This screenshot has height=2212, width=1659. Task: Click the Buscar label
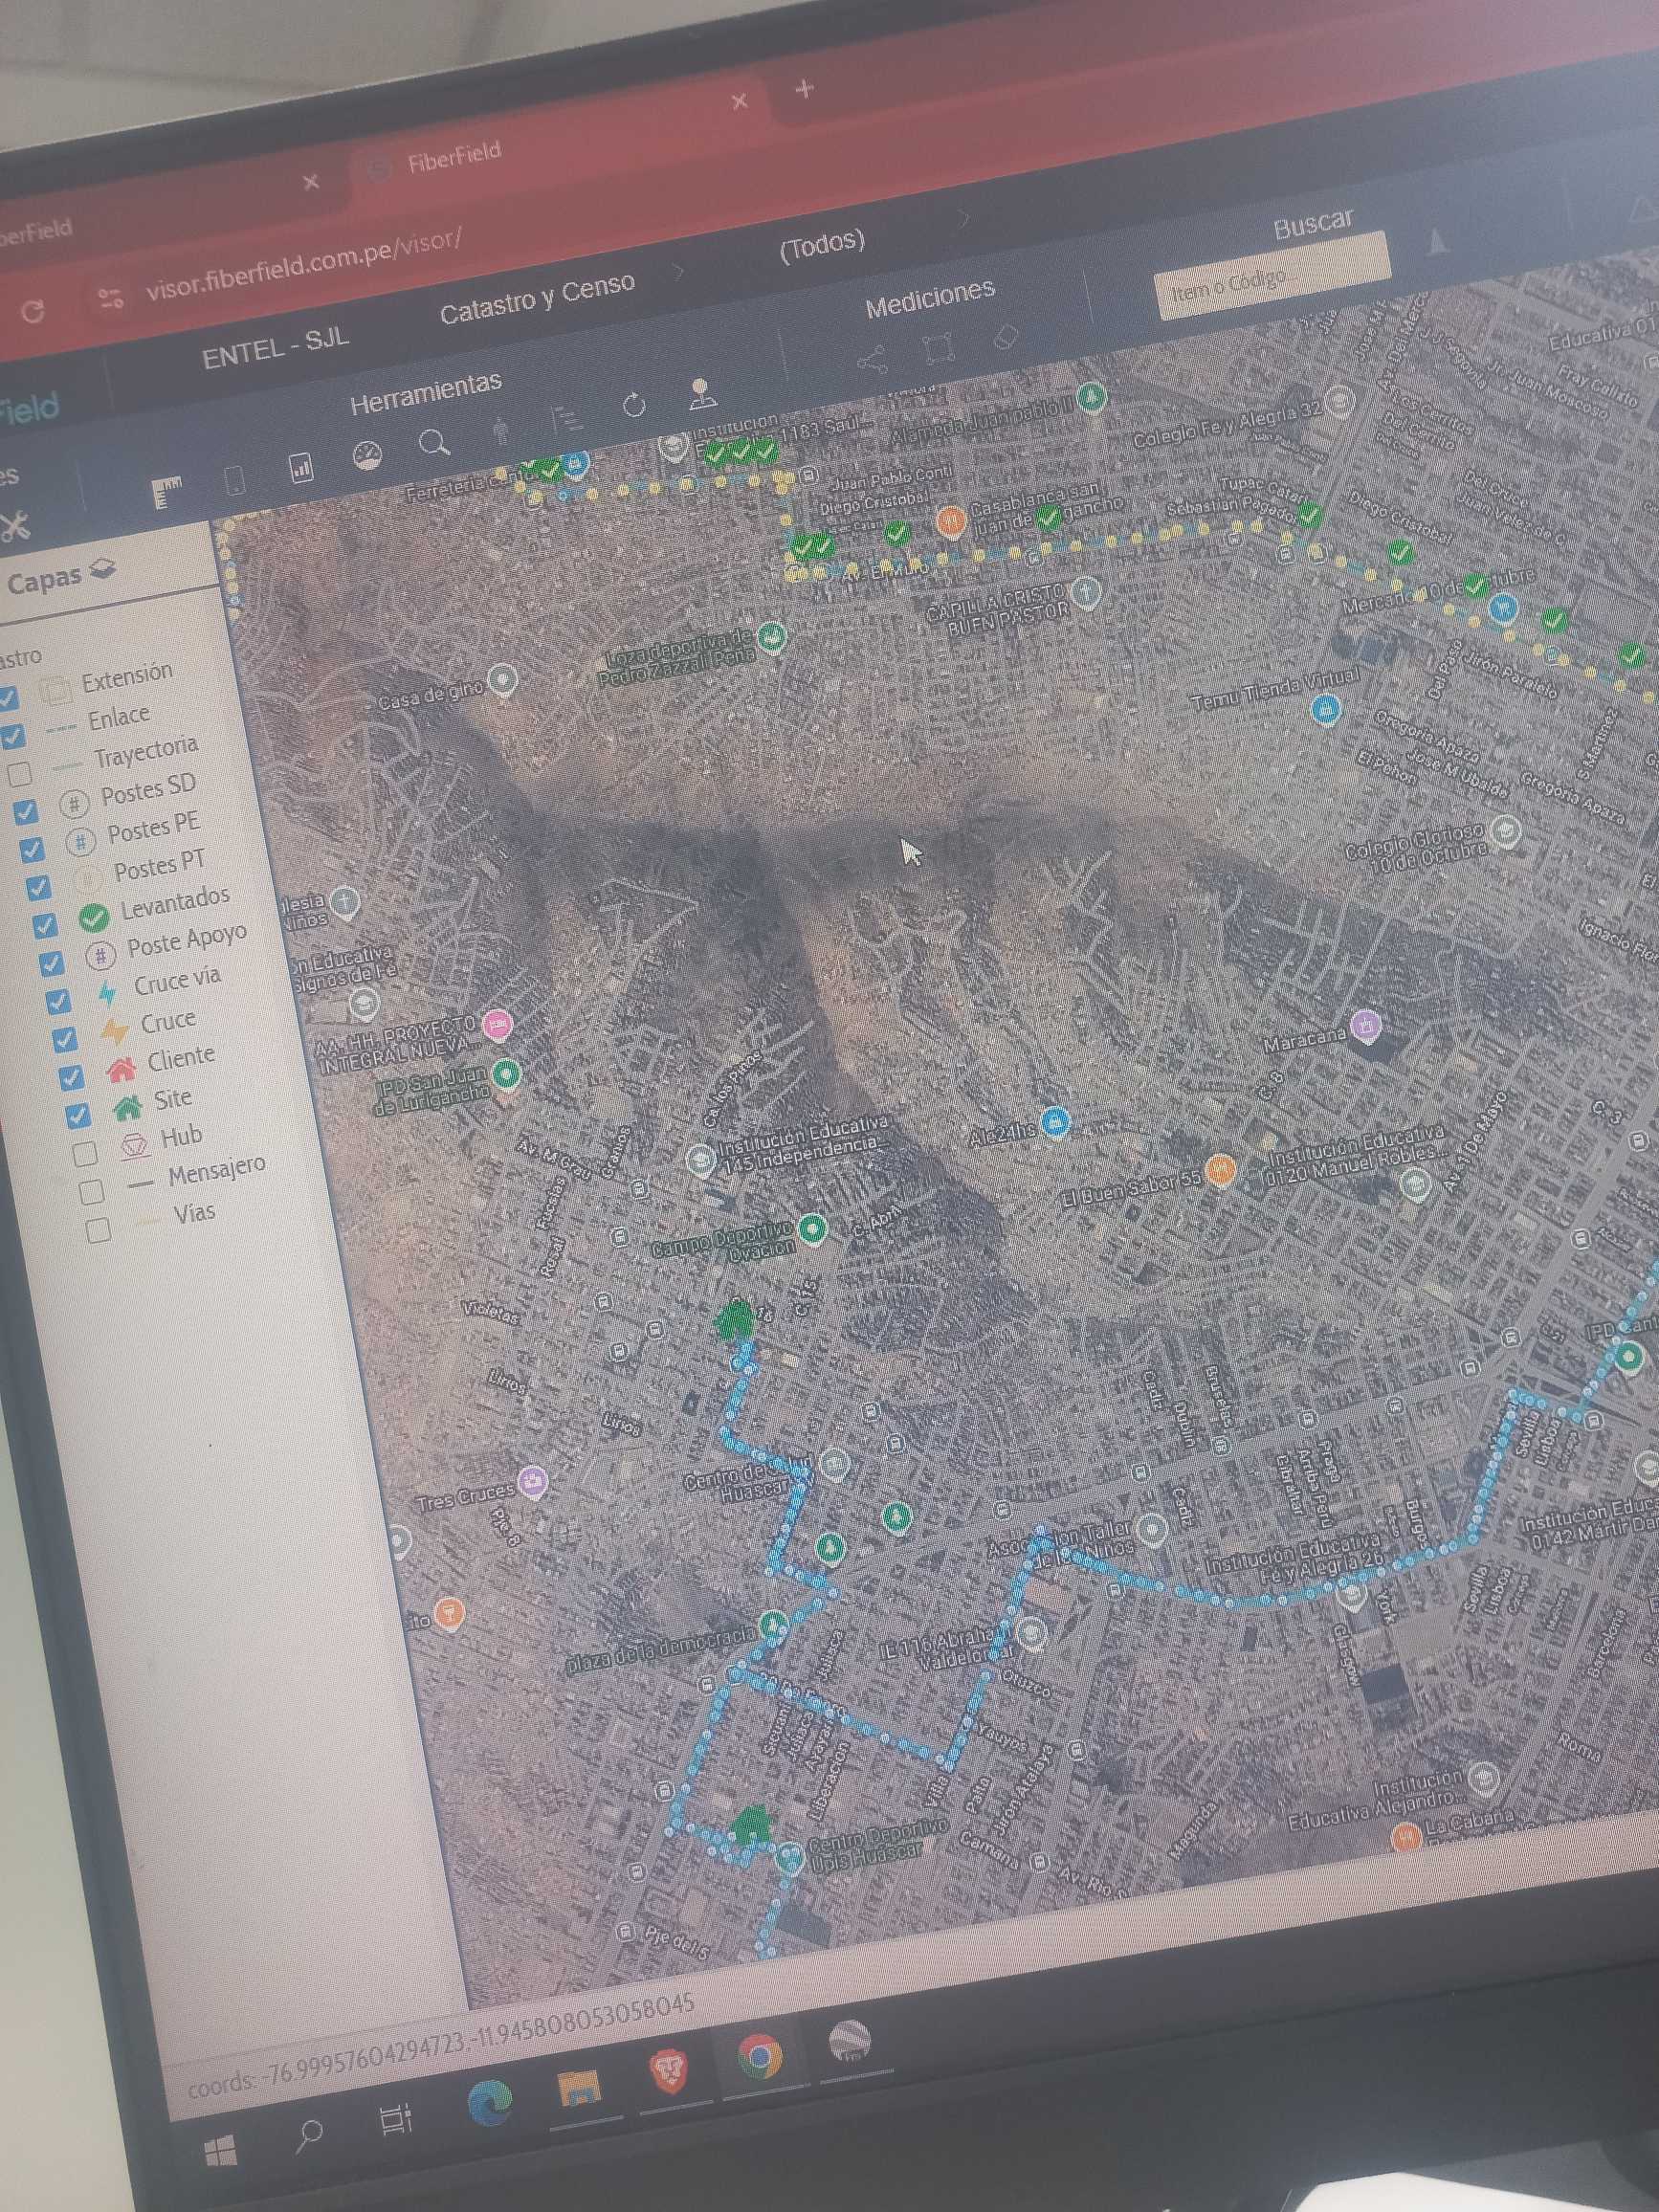pyautogui.click(x=1313, y=225)
